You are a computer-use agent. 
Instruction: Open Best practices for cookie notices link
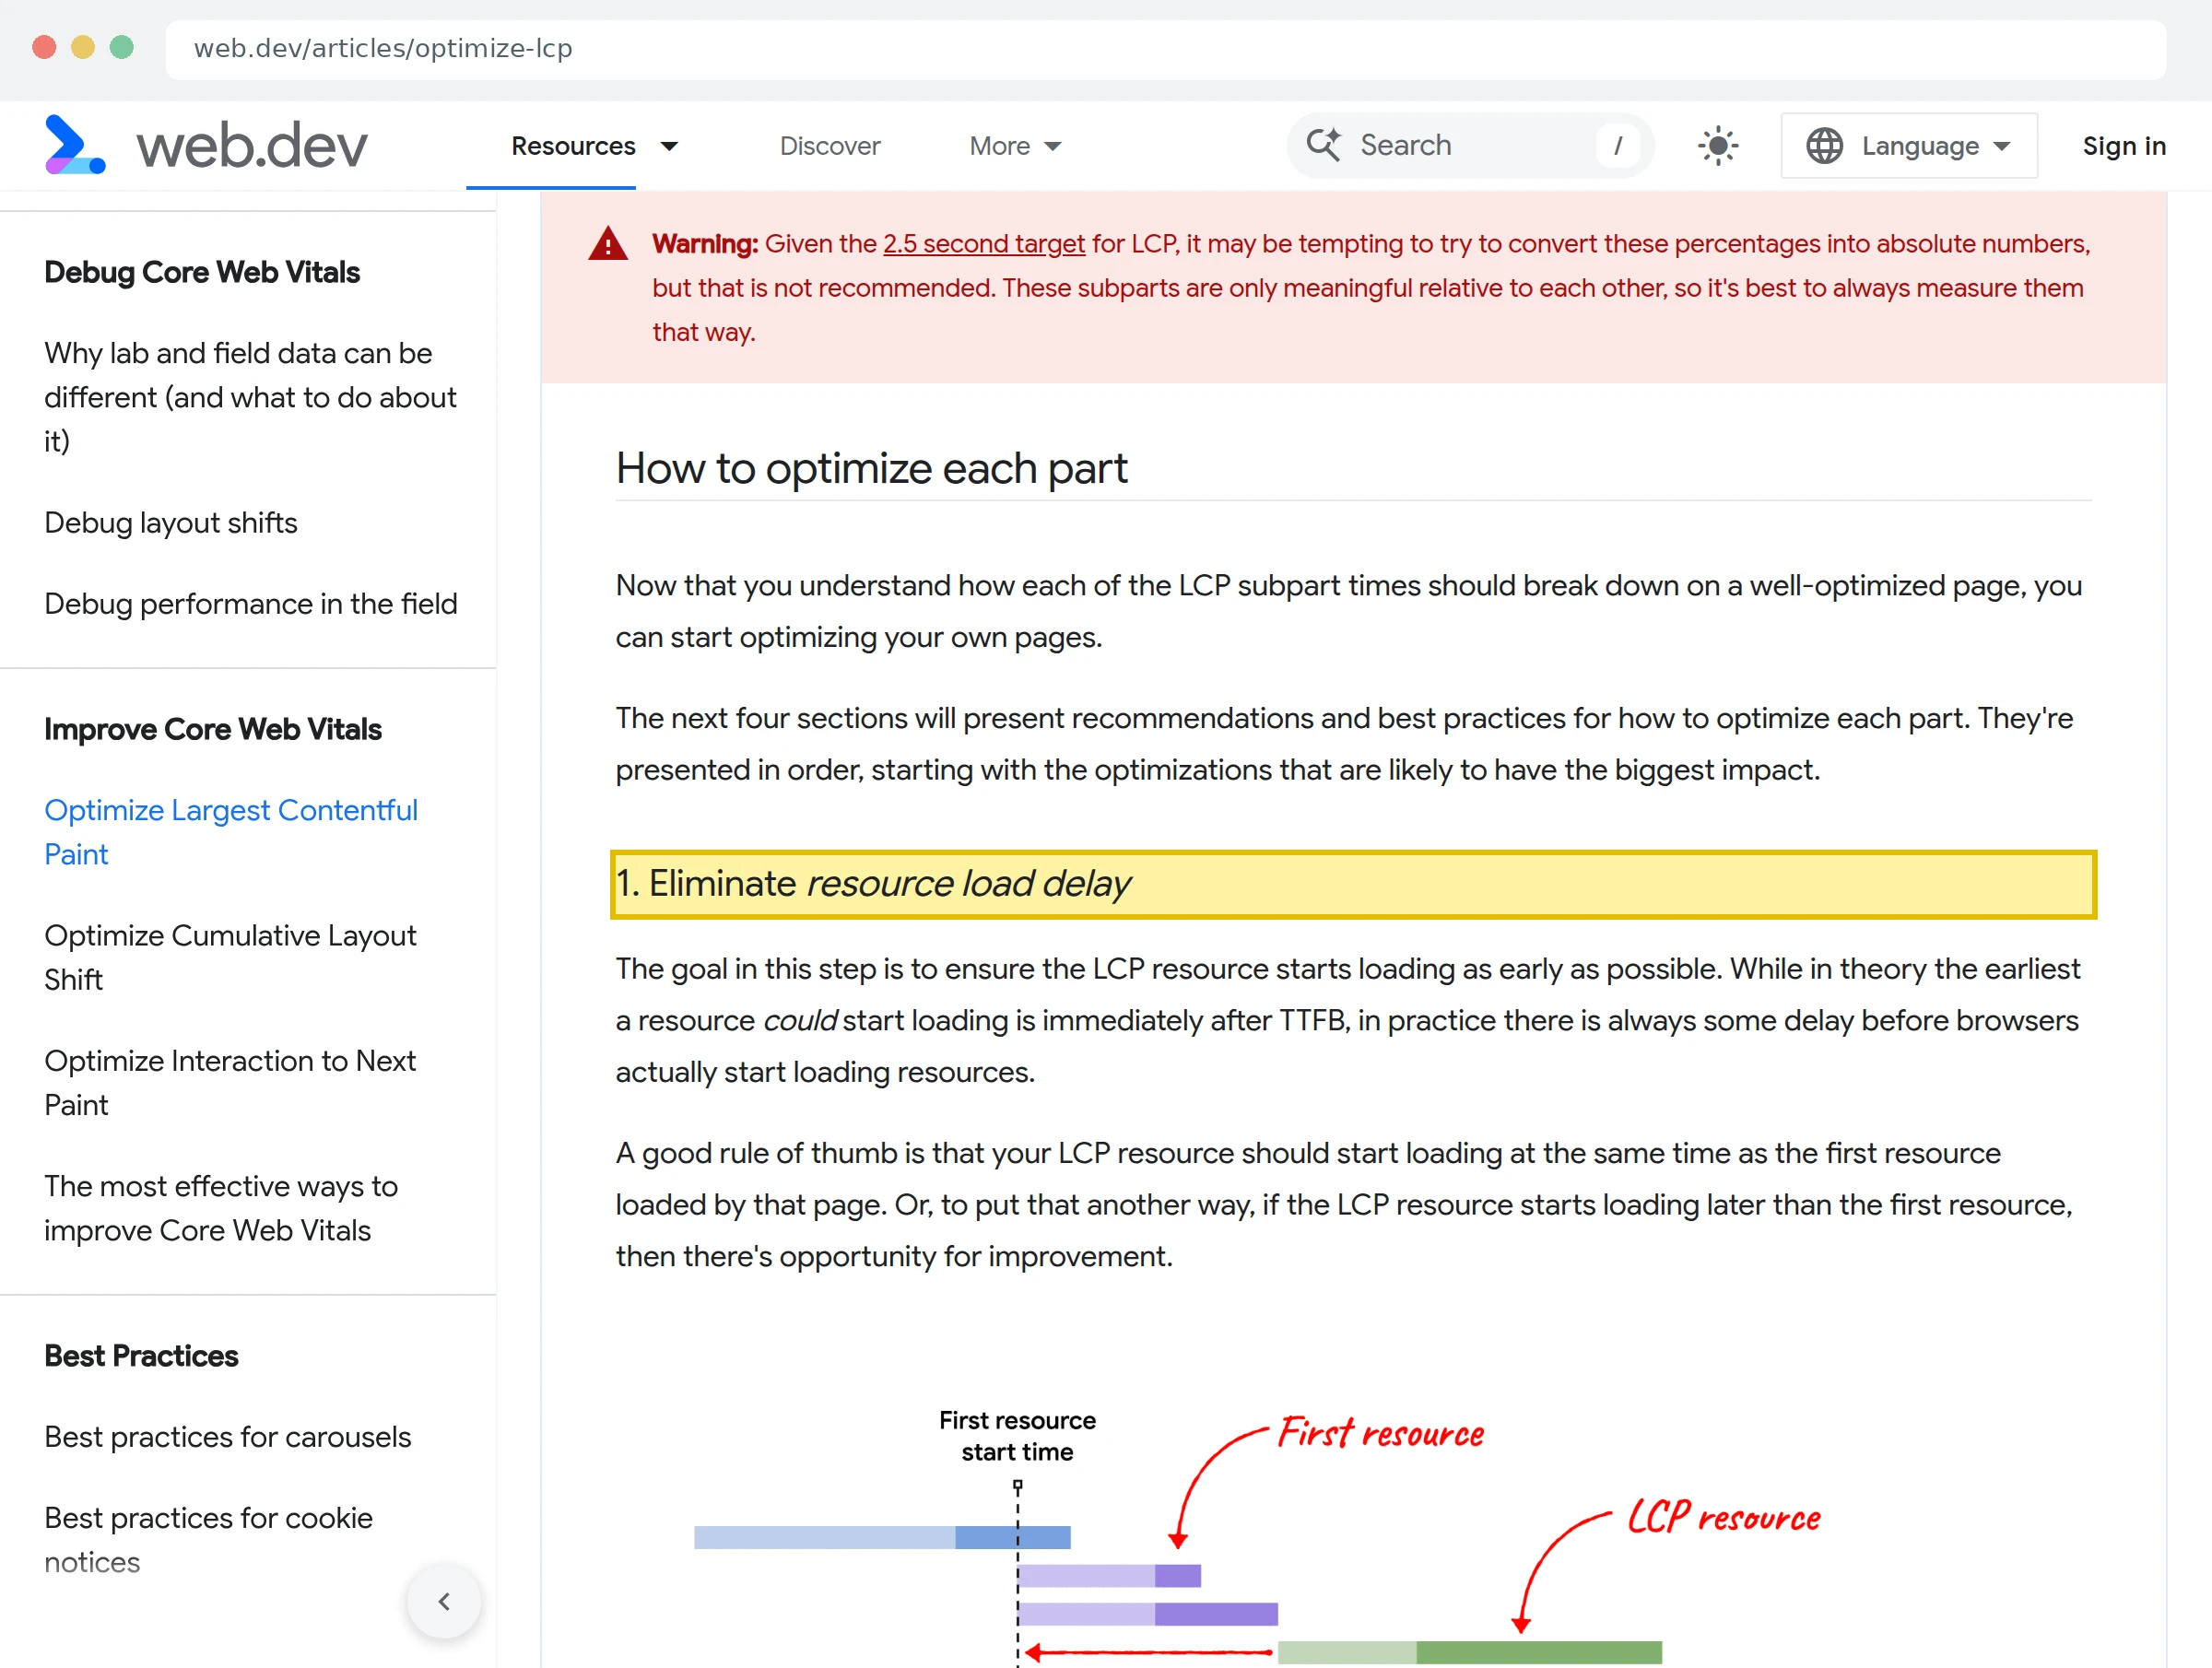coord(208,1540)
